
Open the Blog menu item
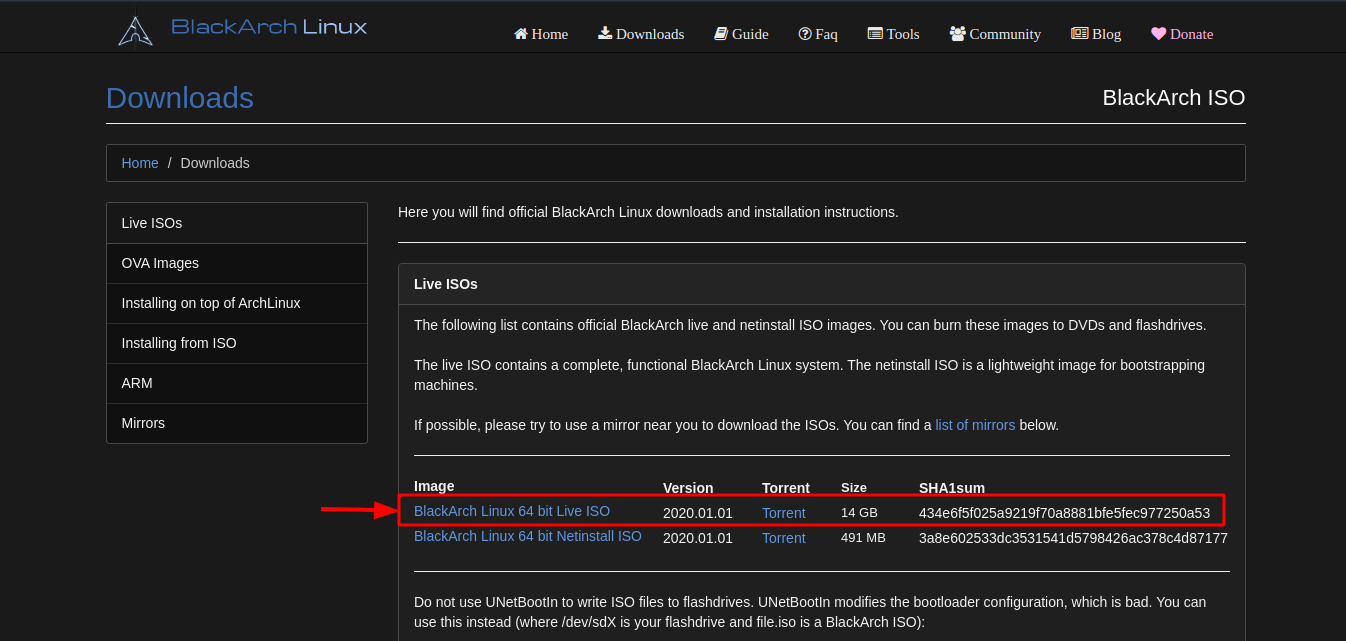point(1096,34)
